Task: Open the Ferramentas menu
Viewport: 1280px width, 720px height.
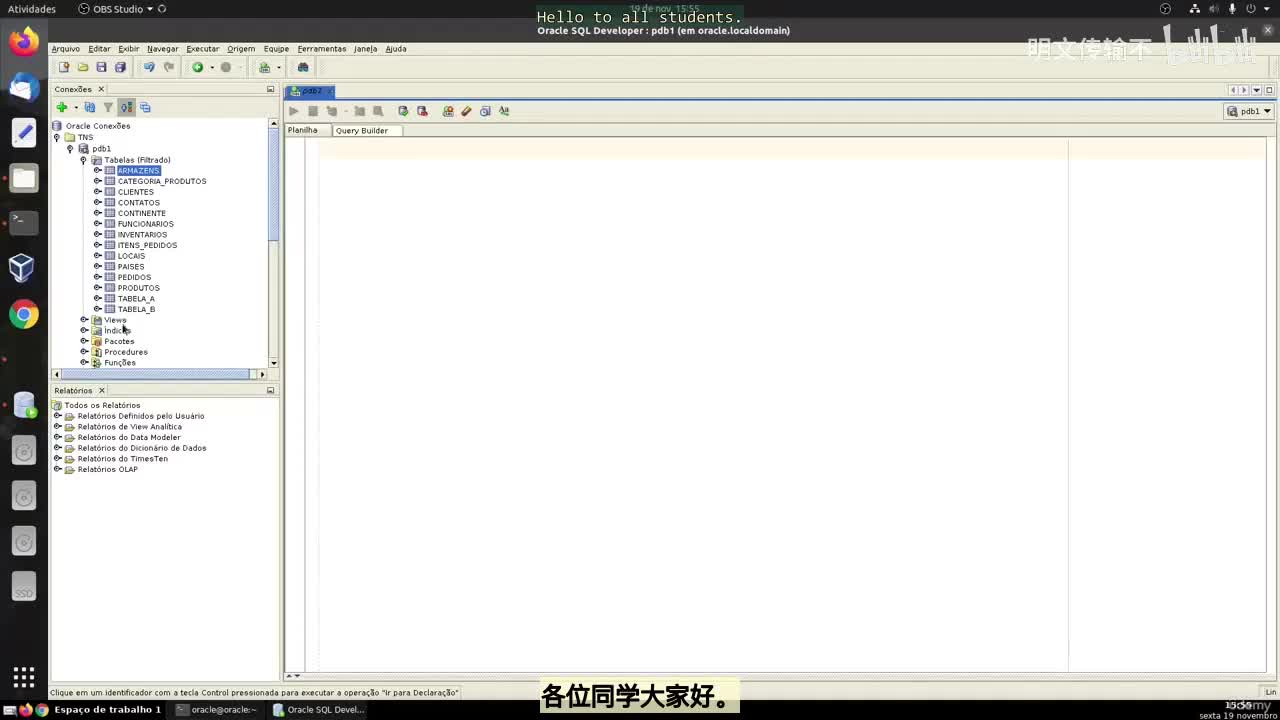Action: (322, 49)
